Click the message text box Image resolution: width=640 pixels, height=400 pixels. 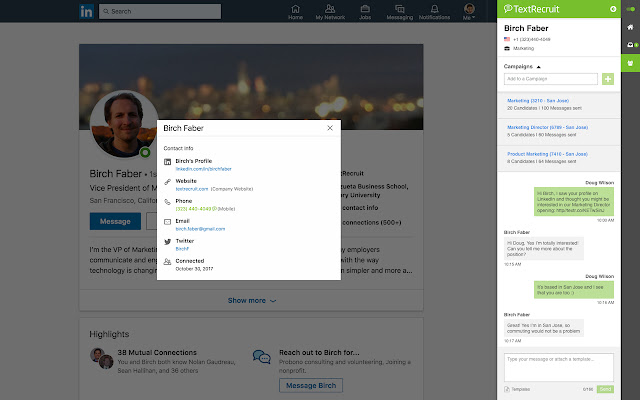coord(559,367)
